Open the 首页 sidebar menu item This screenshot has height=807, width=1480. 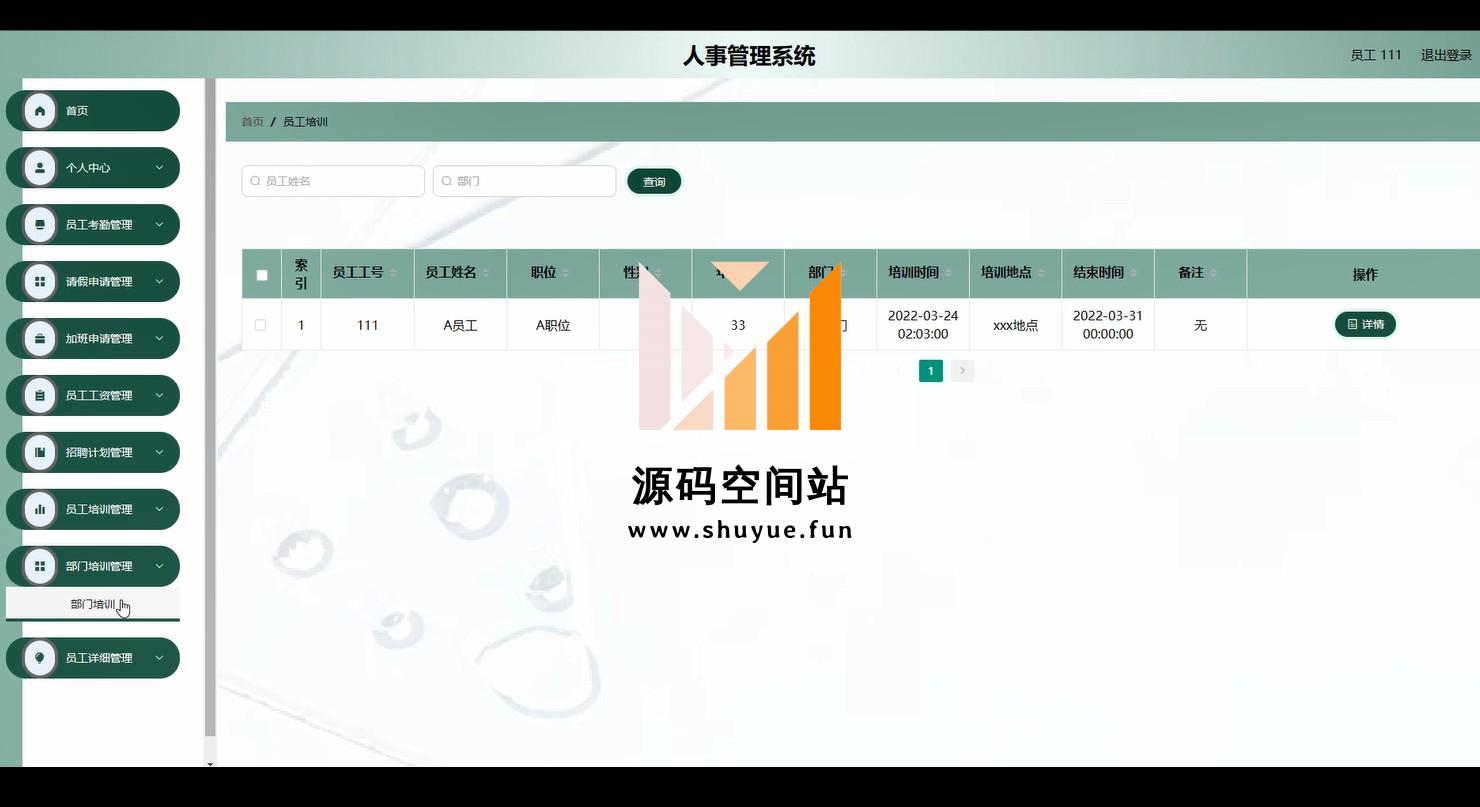click(x=93, y=111)
